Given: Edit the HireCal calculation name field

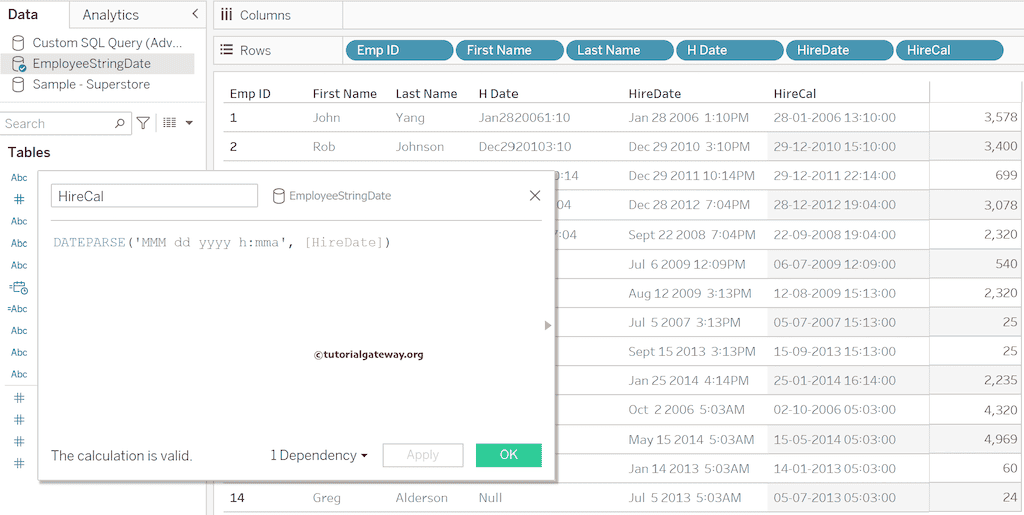Looking at the screenshot, I should tap(155, 195).
